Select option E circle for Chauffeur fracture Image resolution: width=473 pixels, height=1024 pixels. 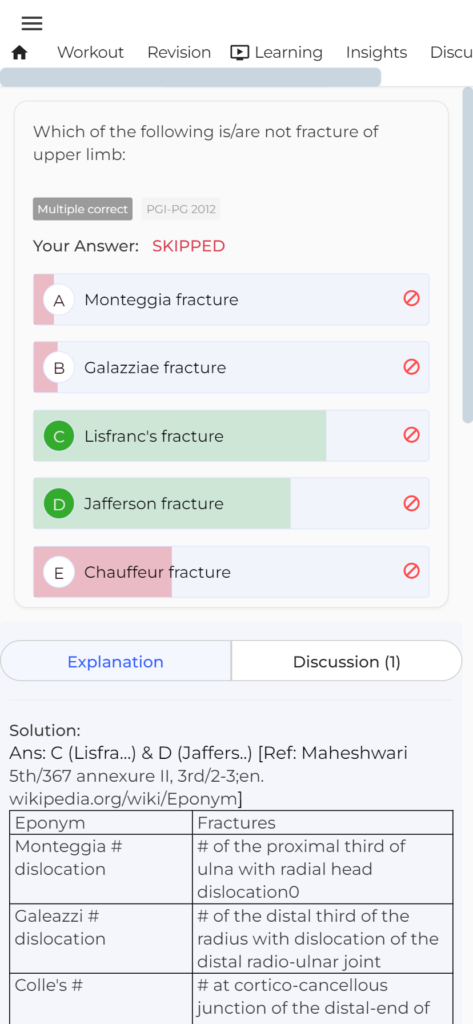tap(59, 573)
